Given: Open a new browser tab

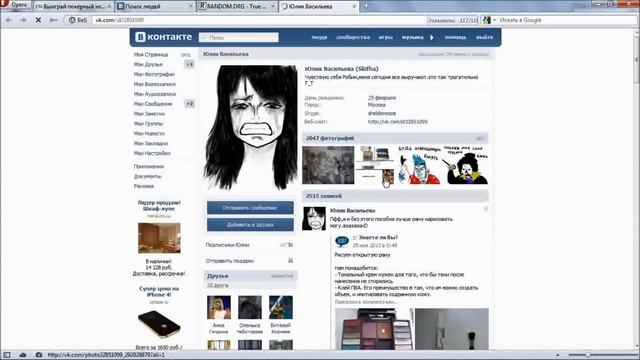Looking at the screenshot, I should (x=366, y=6).
